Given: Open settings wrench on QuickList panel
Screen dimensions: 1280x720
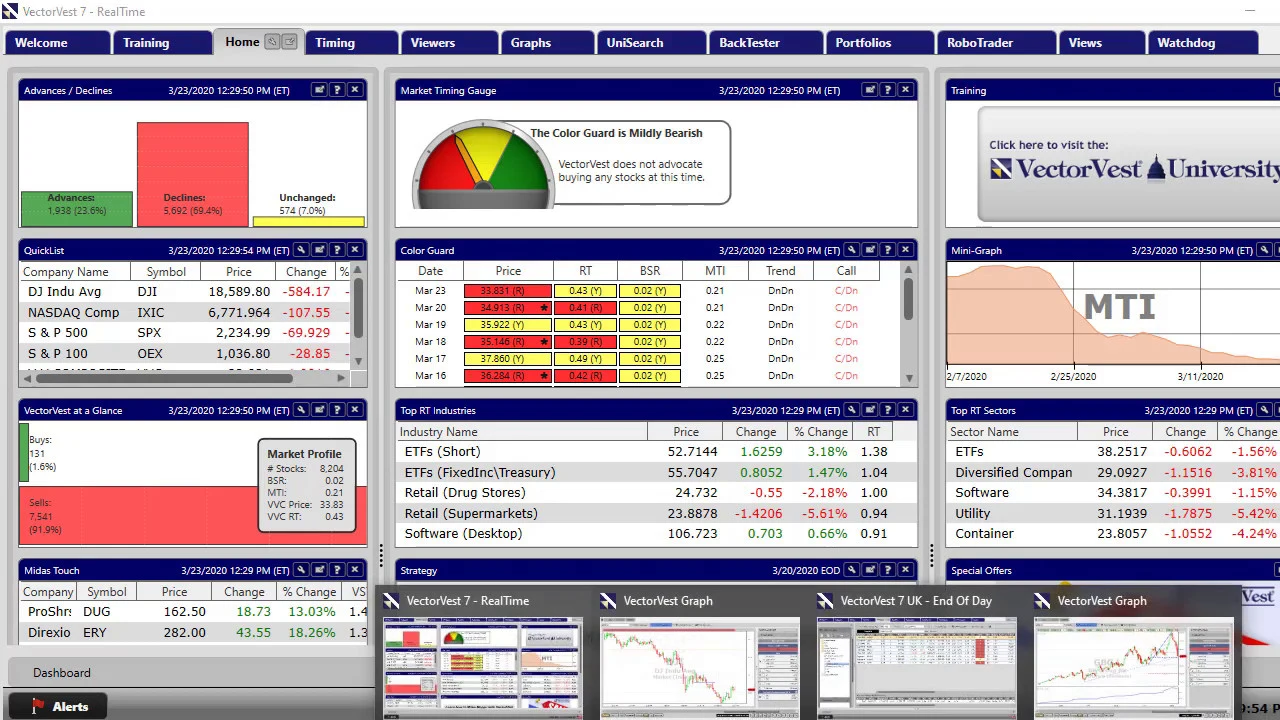Looking at the screenshot, I should (301, 250).
